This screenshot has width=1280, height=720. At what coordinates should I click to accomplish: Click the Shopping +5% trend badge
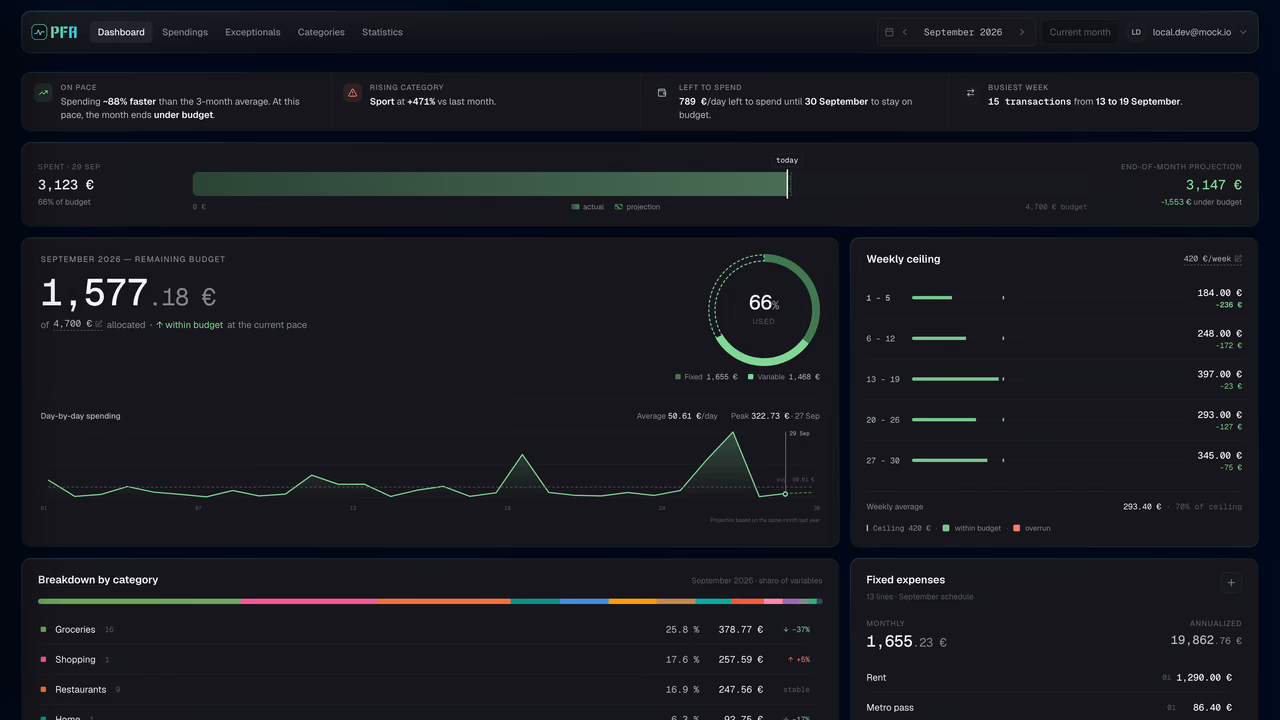click(x=799, y=660)
